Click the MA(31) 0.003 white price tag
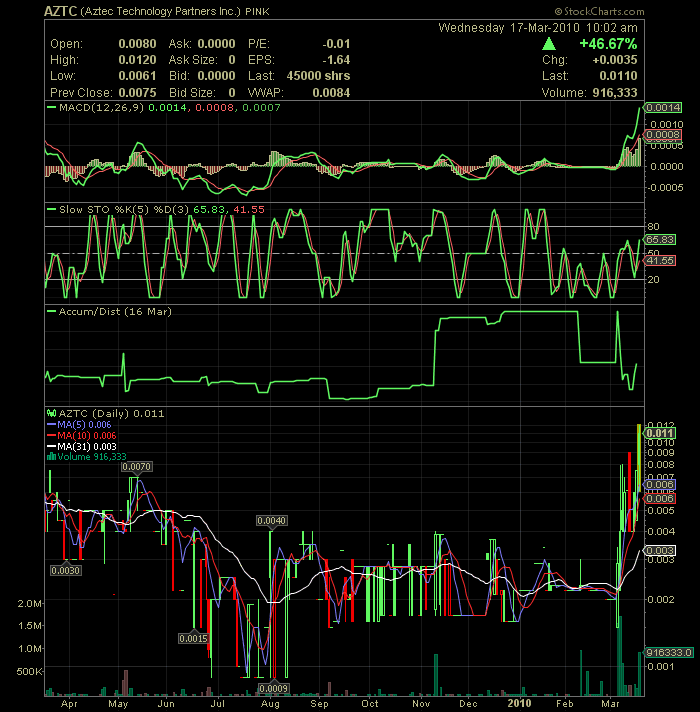This screenshot has height=712, width=700. pyautogui.click(x=660, y=550)
